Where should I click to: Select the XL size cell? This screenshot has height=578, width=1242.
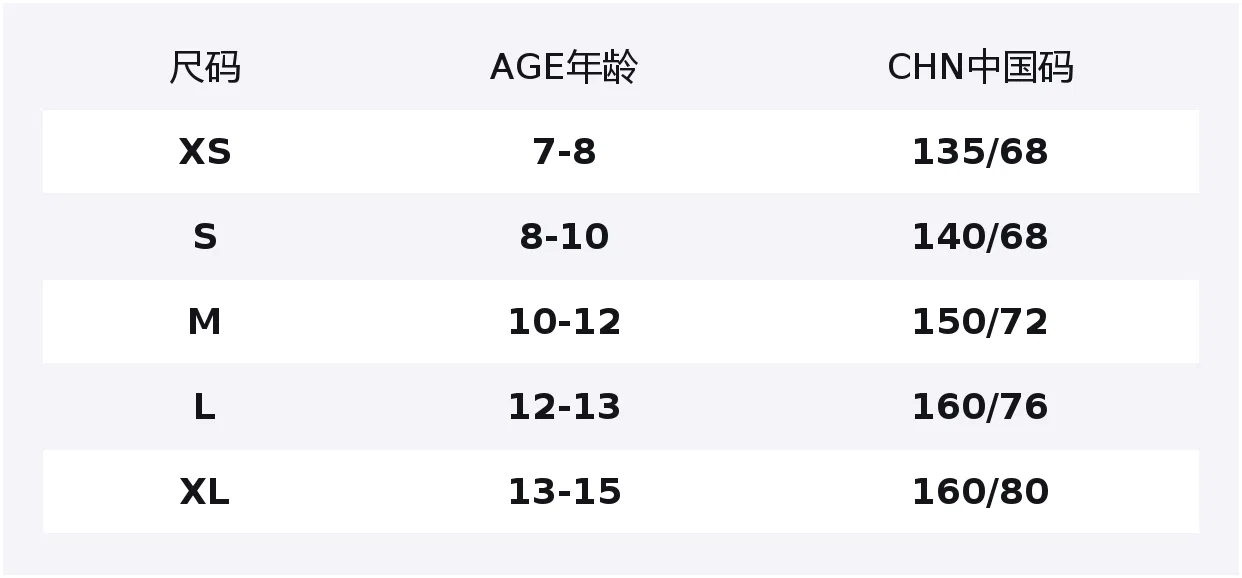tap(204, 492)
